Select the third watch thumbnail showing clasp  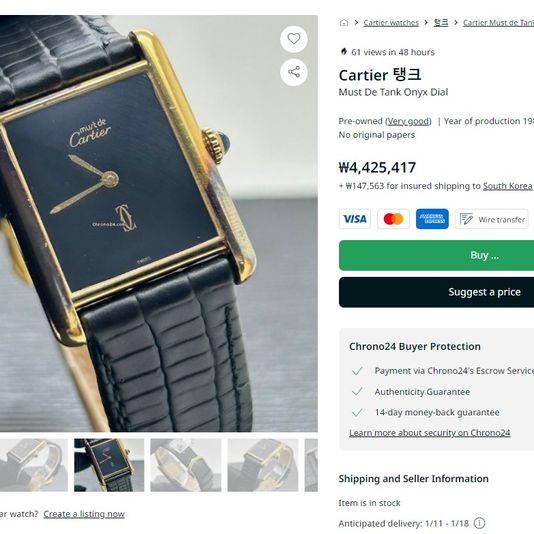point(186,465)
